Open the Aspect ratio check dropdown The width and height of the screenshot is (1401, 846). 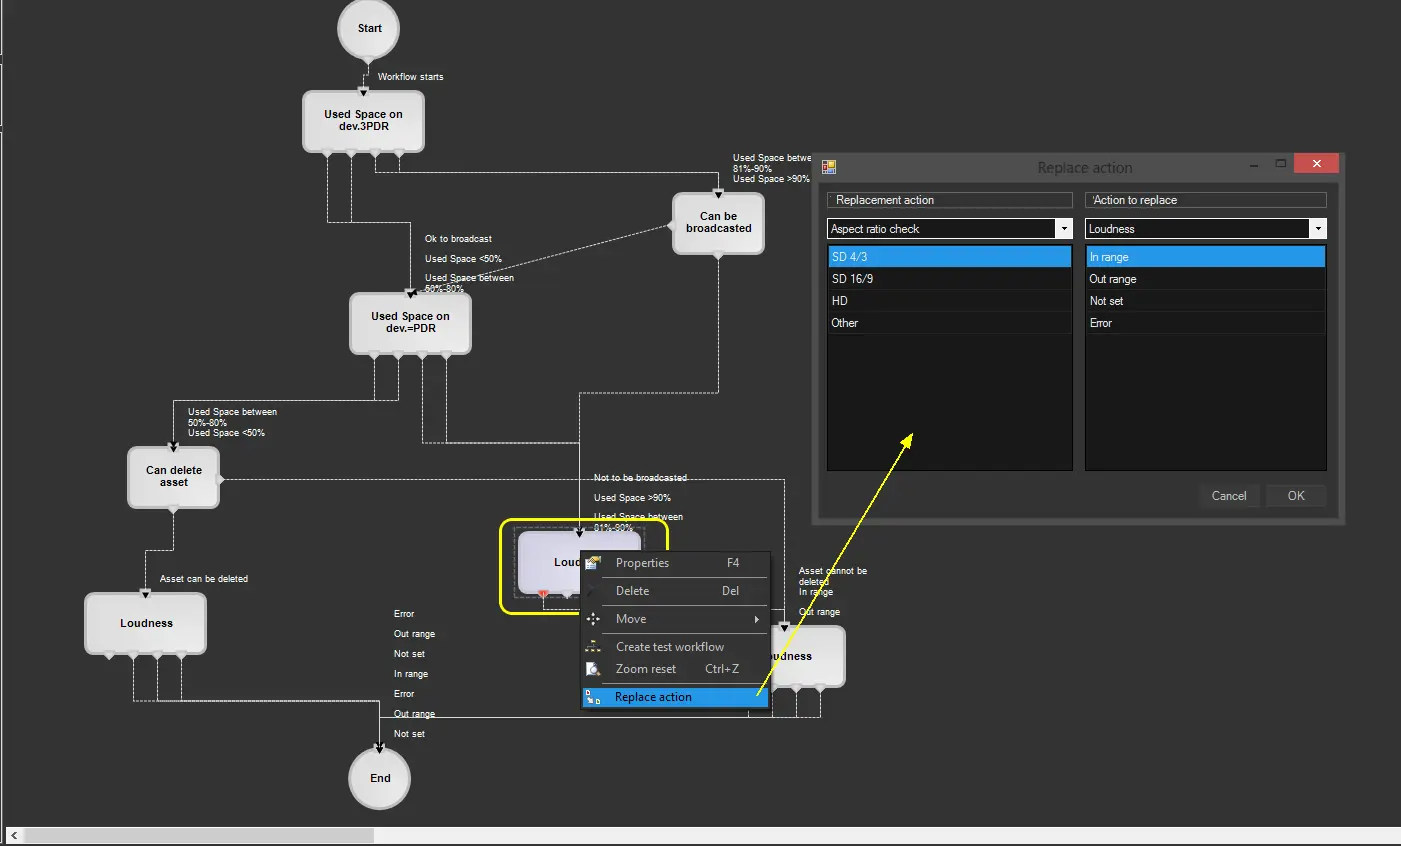(x=1063, y=229)
